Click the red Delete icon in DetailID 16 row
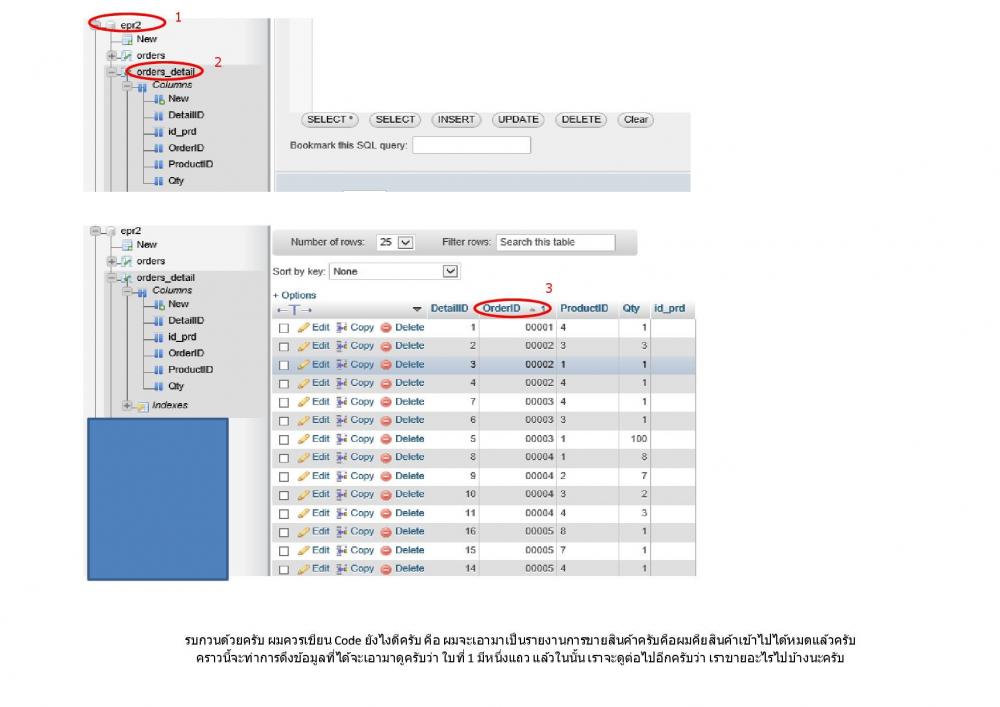 coord(386,532)
